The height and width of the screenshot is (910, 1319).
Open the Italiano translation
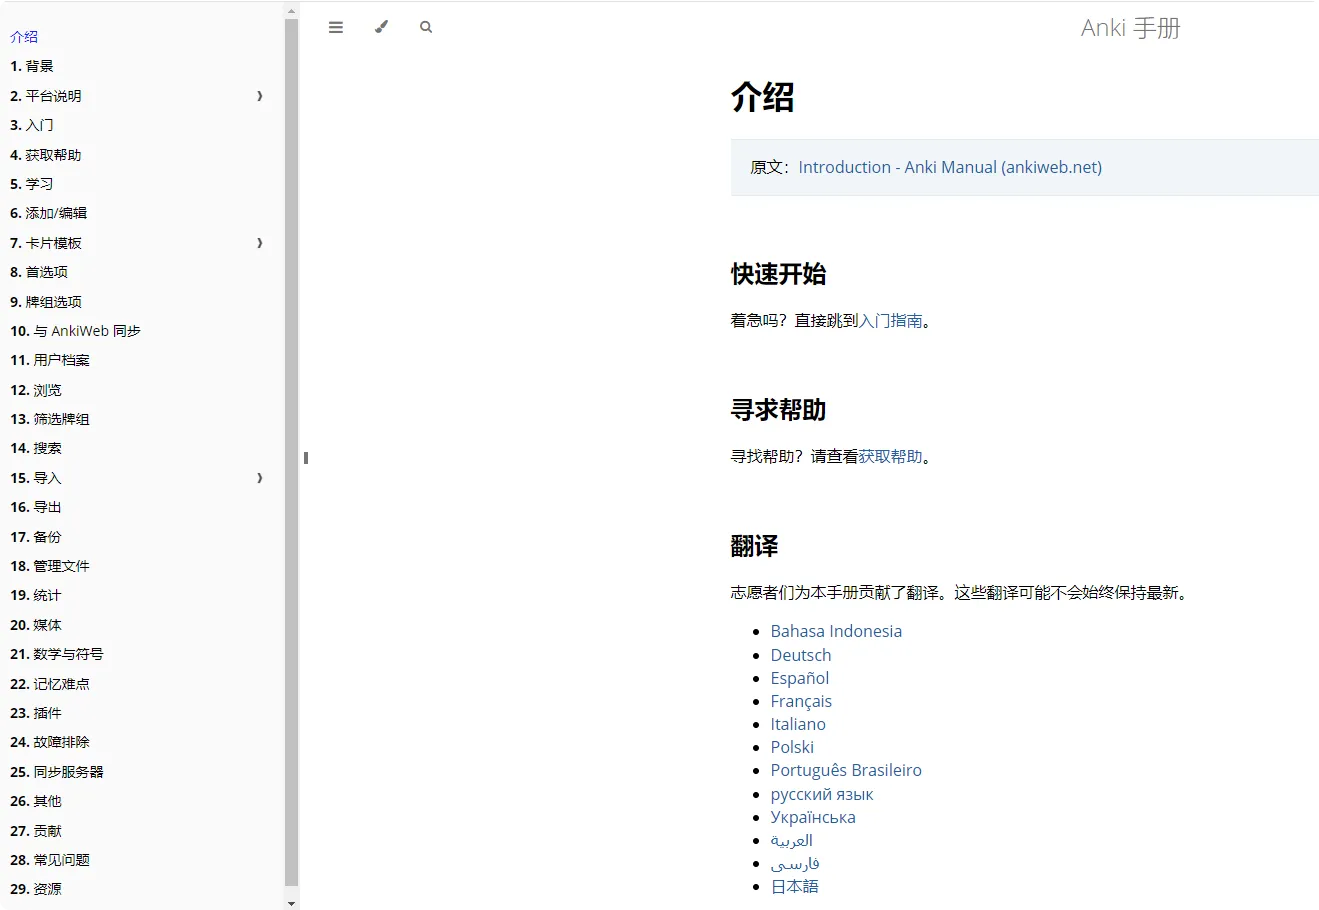798,724
